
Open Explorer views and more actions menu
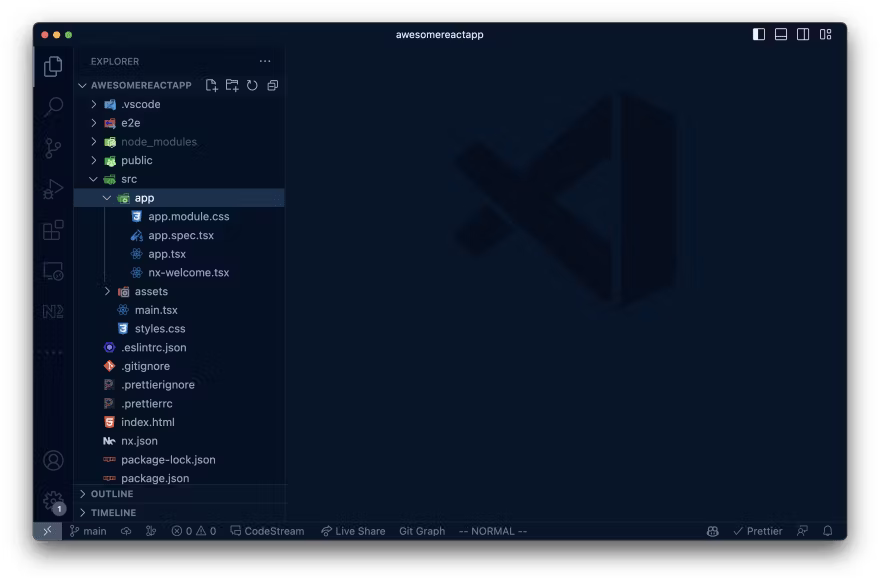(x=265, y=61)
